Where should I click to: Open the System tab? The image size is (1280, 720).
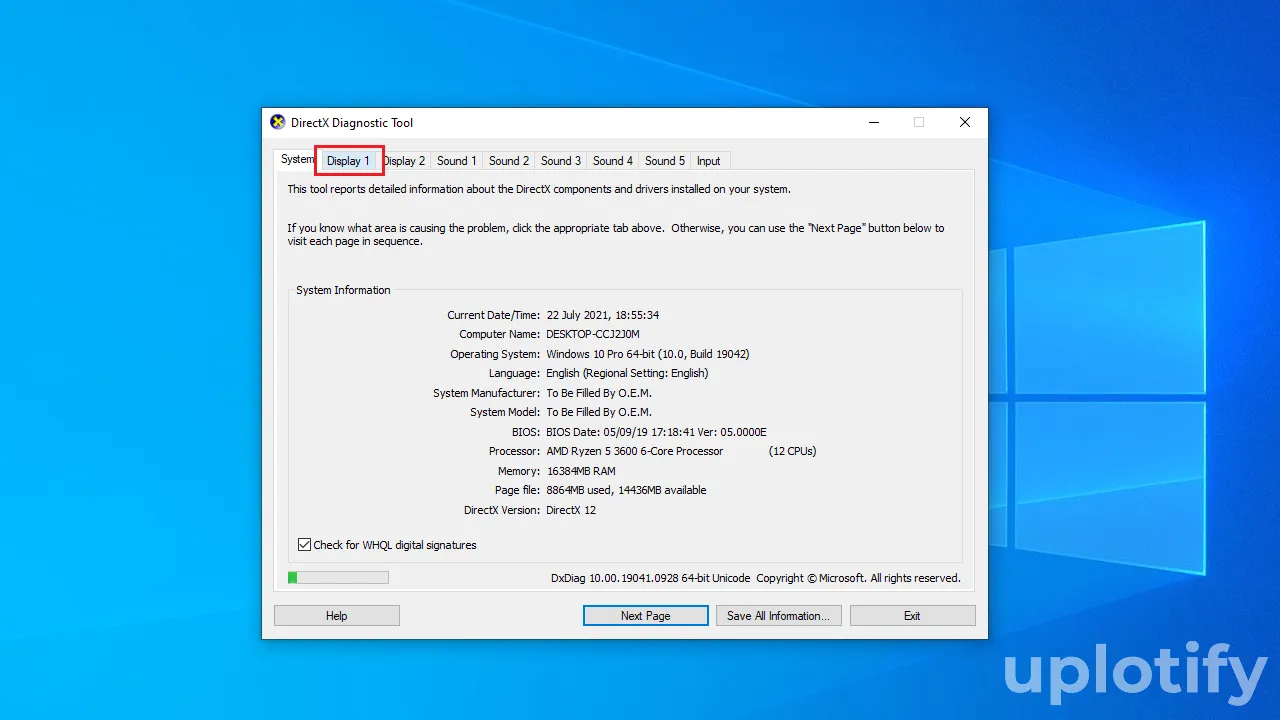click(x=296, y=159)
